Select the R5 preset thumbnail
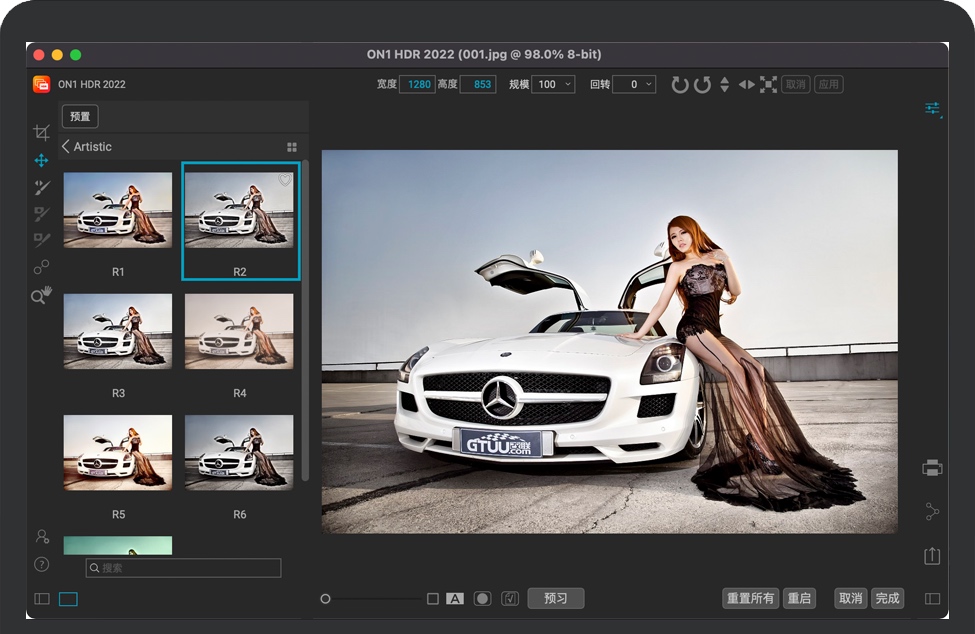 pos(118,453)
